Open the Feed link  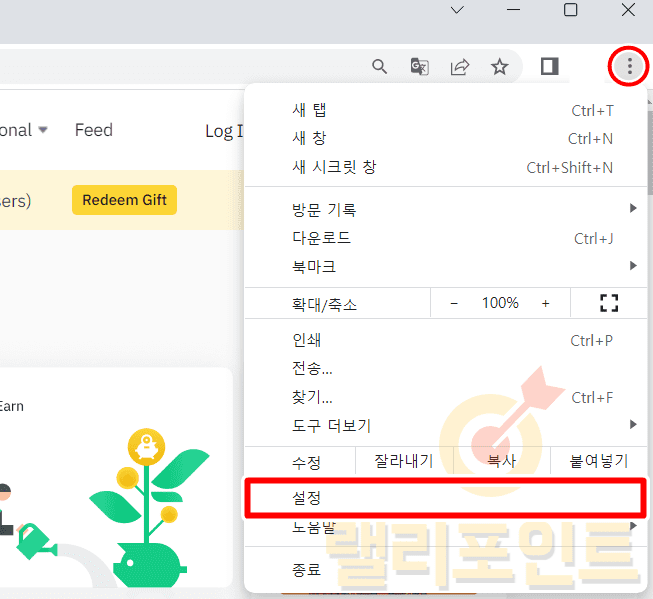[x=94, y=130]
